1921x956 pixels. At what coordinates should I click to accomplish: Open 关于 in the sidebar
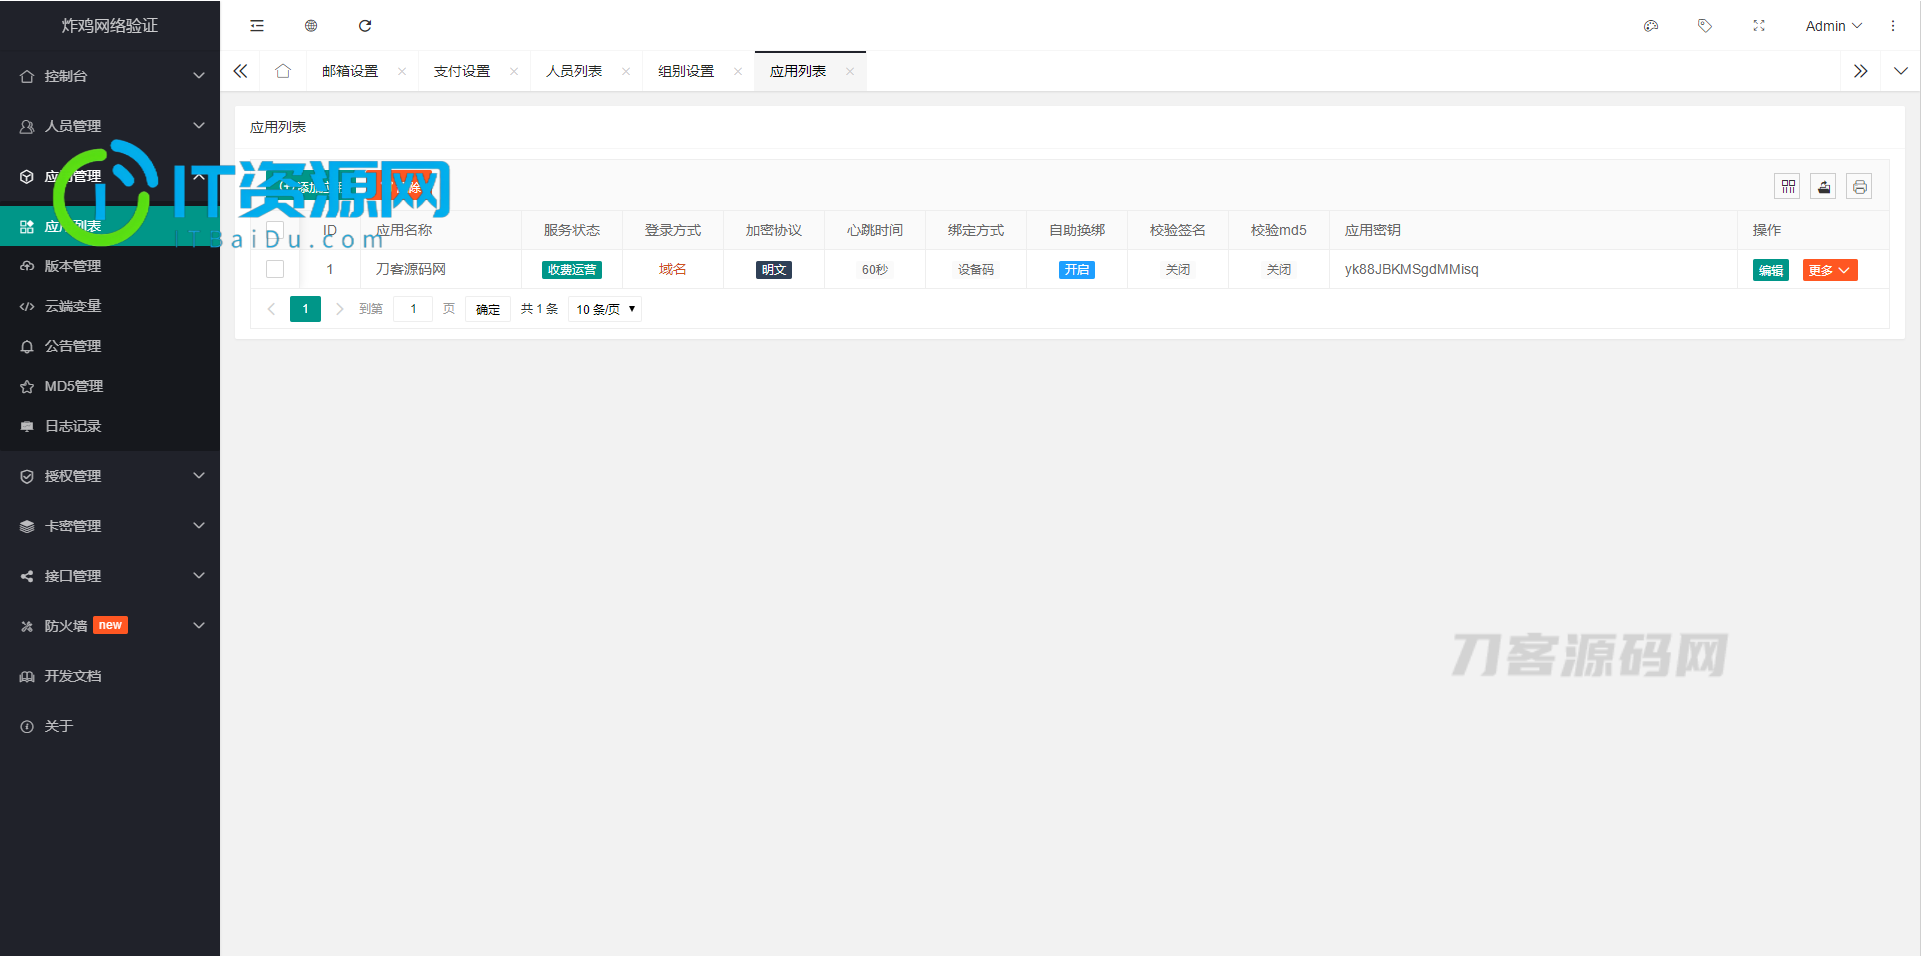pos(110,726)
